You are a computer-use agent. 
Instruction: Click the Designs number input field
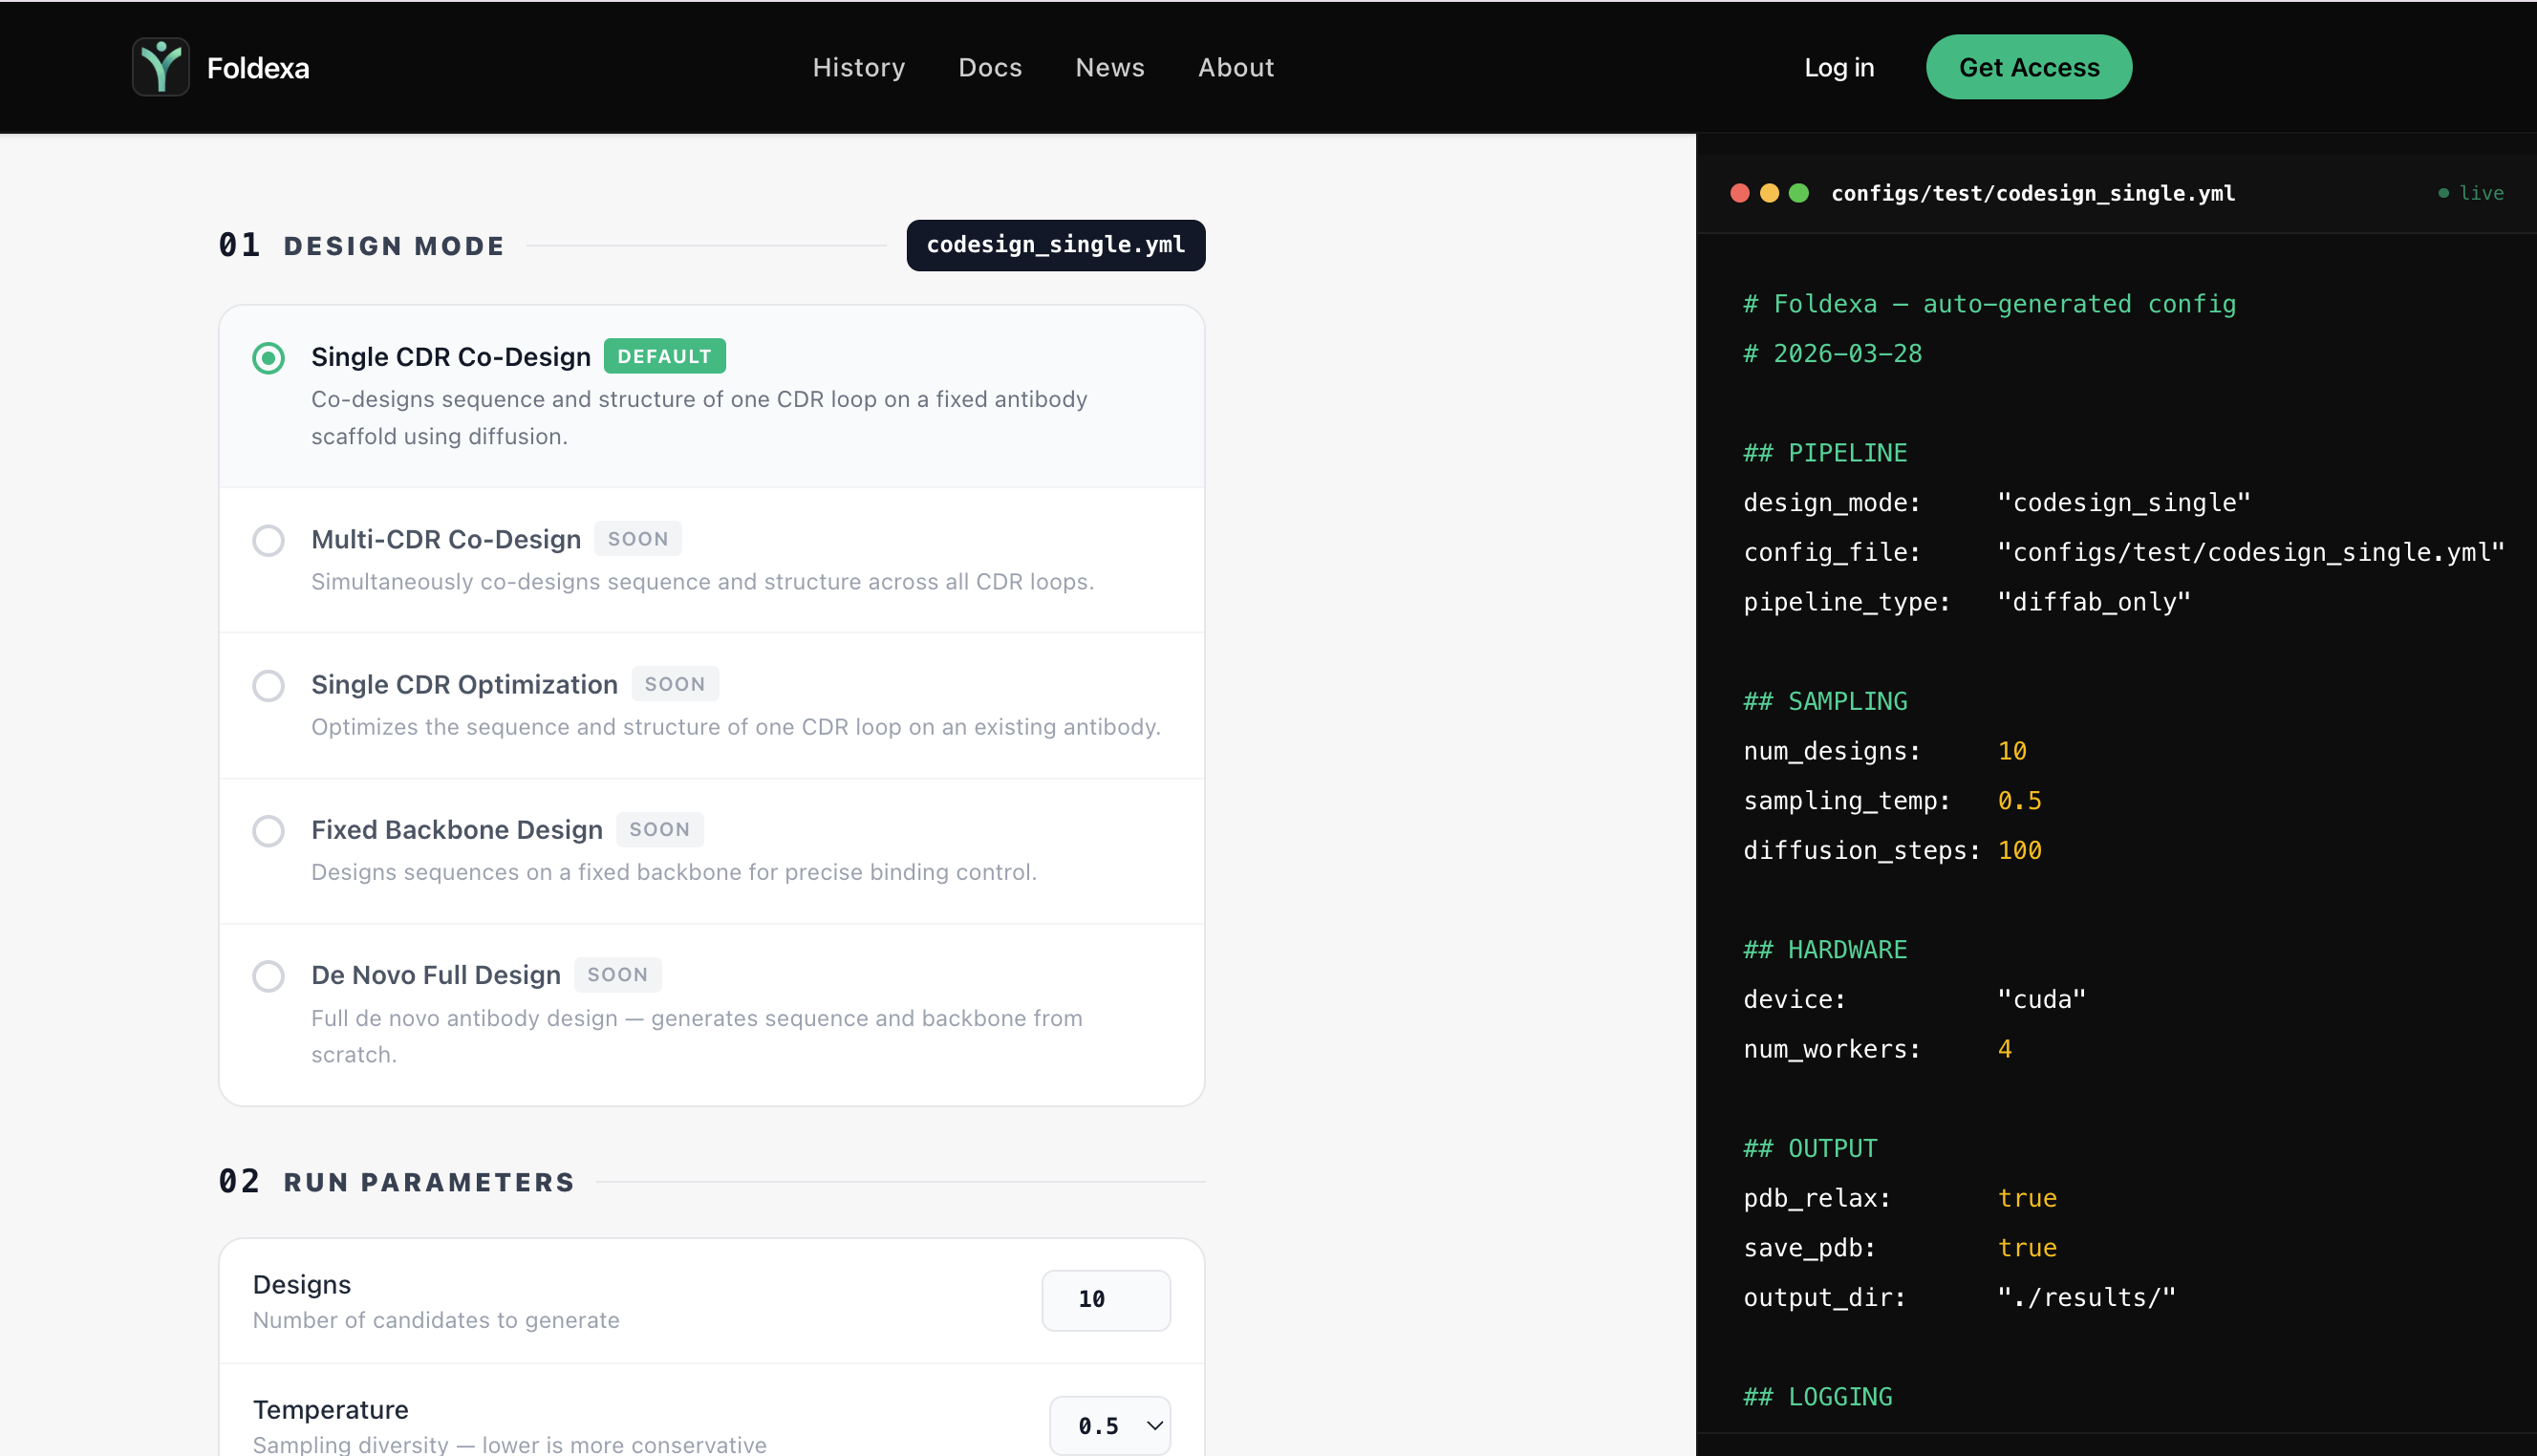pos(1105,1299)
